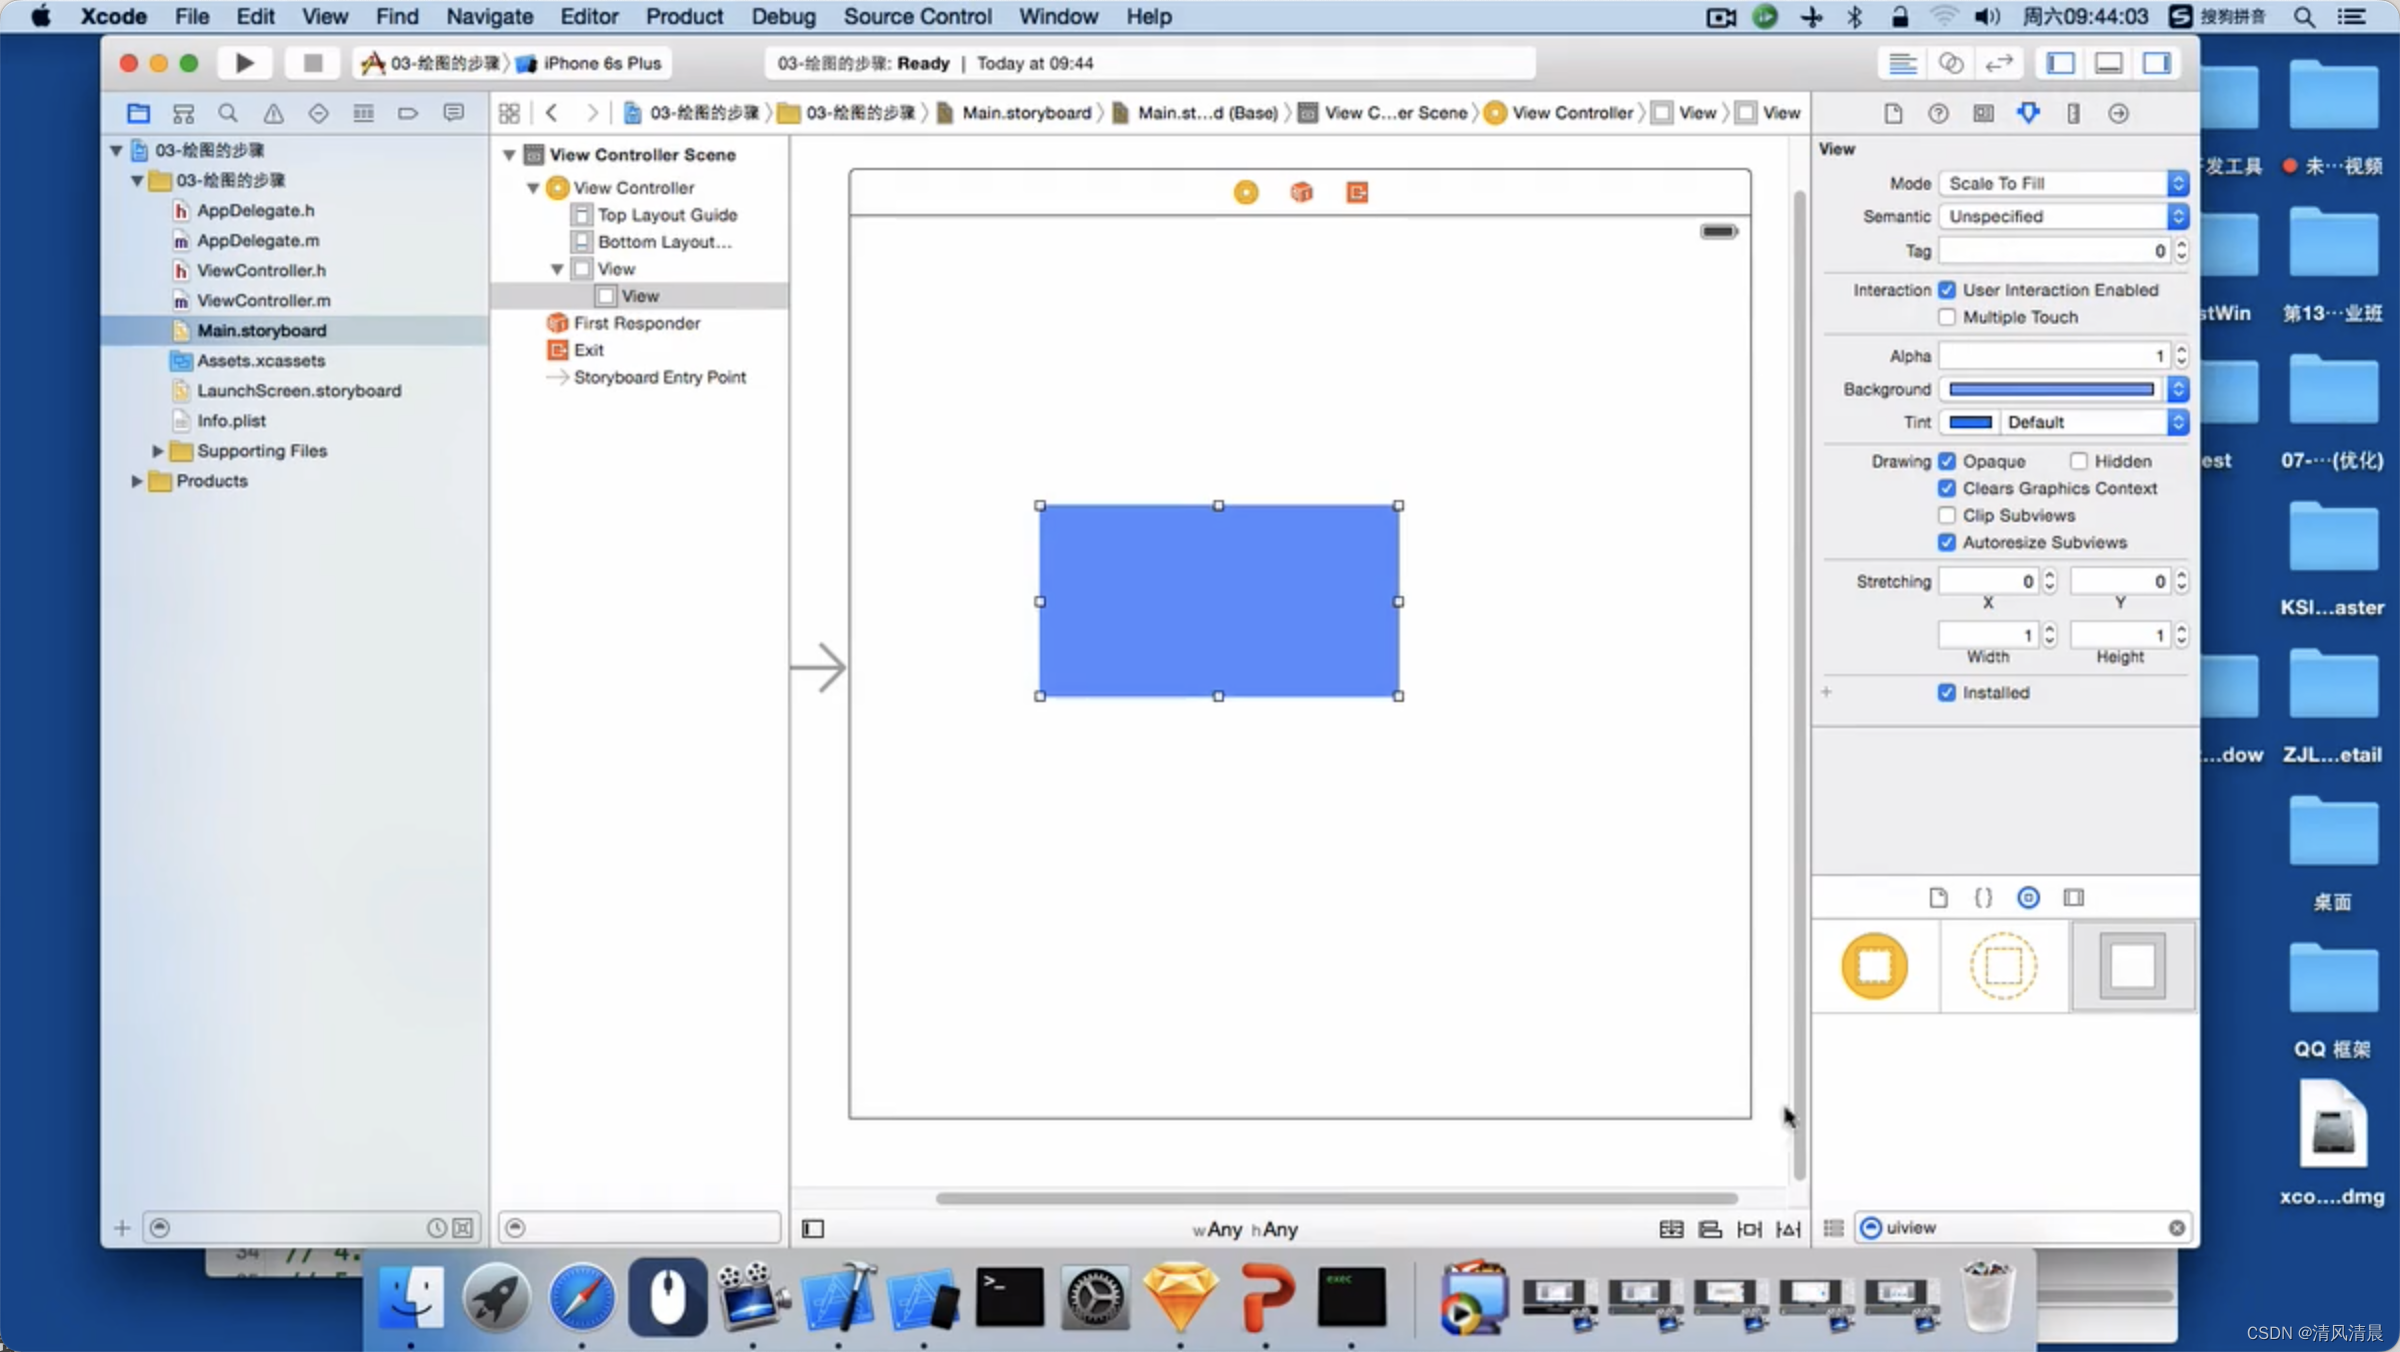This screenshot has height=1352, width=2400.
Task: Toggle the document outline button
Action: pyautogui.click(x=813, y=1229)
